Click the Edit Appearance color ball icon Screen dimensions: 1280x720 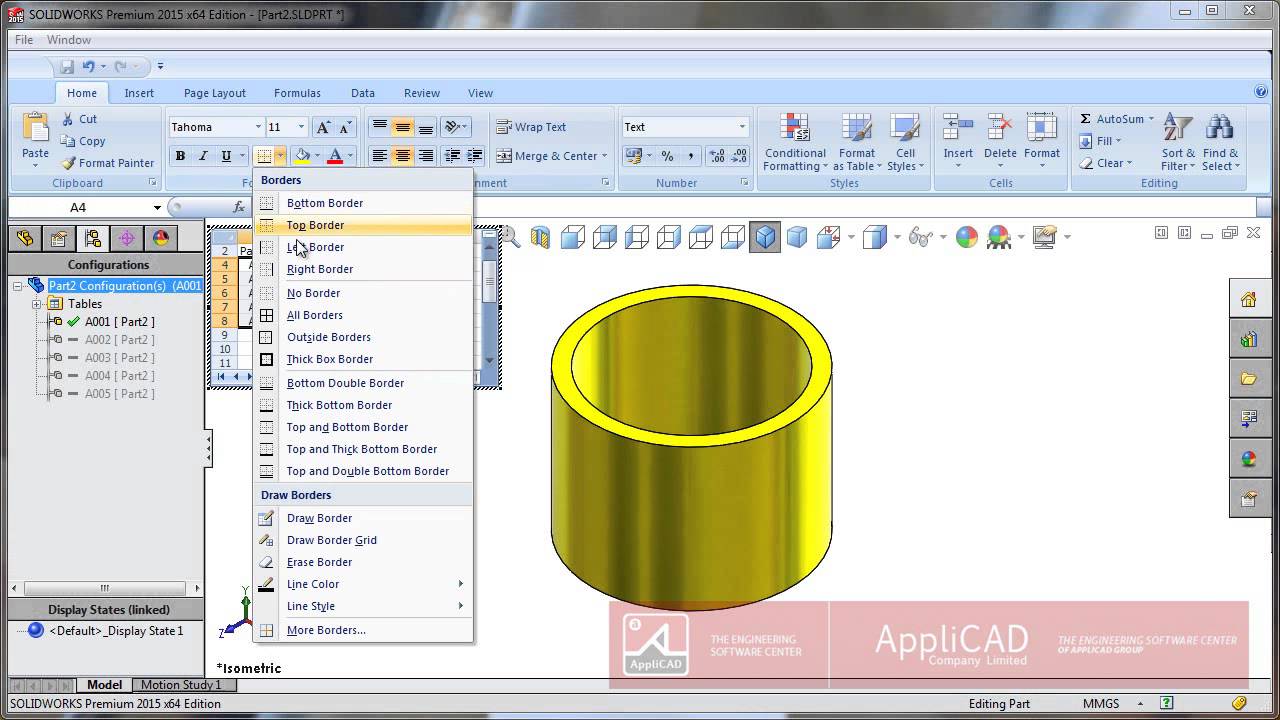(966, 237)
